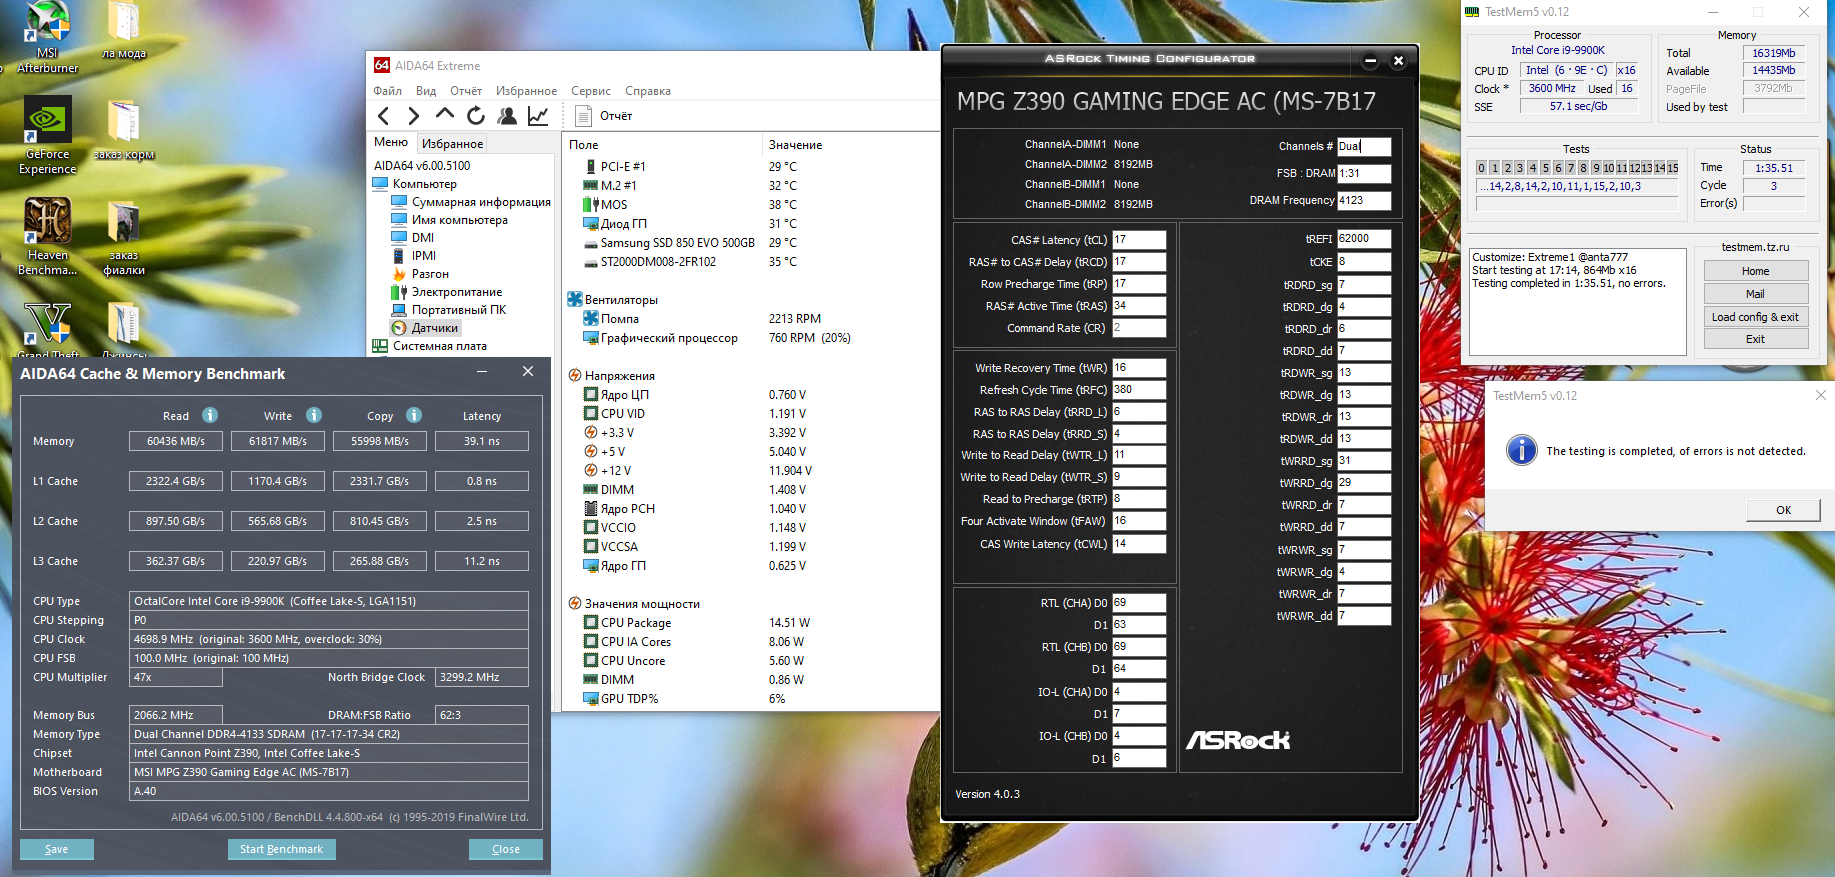
Task: Switch to the Меню tab in AIDA64 sidebar
Action: (391, 142)
